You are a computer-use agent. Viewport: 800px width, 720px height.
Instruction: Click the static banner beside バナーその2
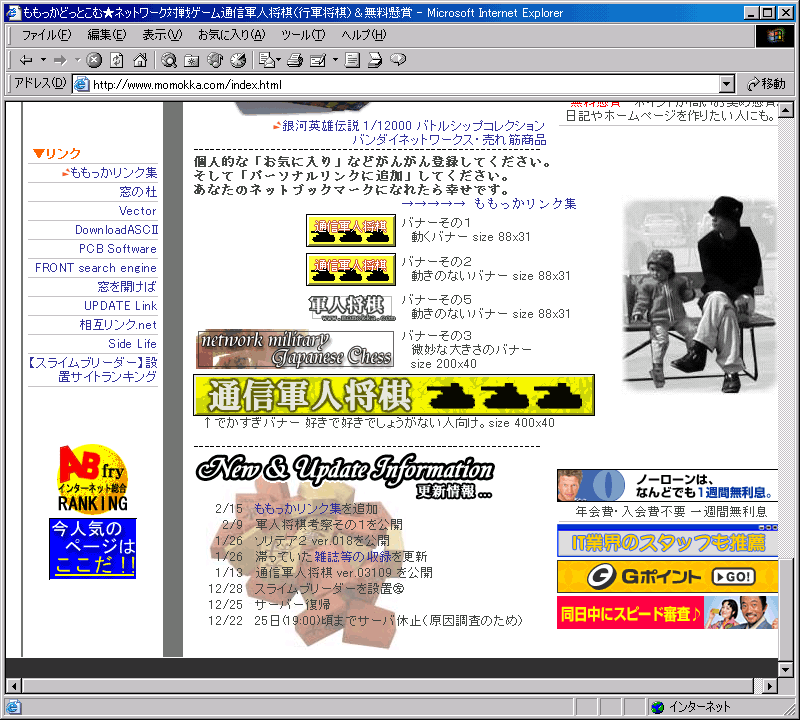click(351, 269)
